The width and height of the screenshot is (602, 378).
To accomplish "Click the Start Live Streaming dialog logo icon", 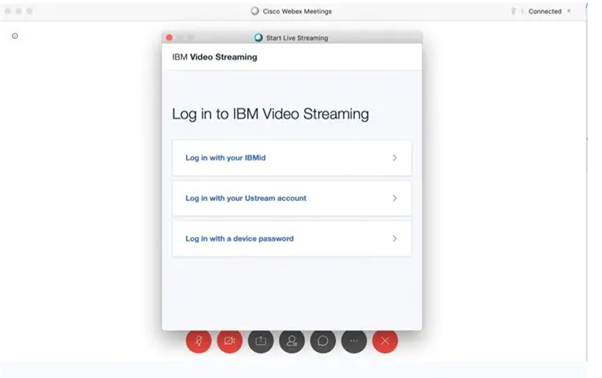I will click(258, 38).
